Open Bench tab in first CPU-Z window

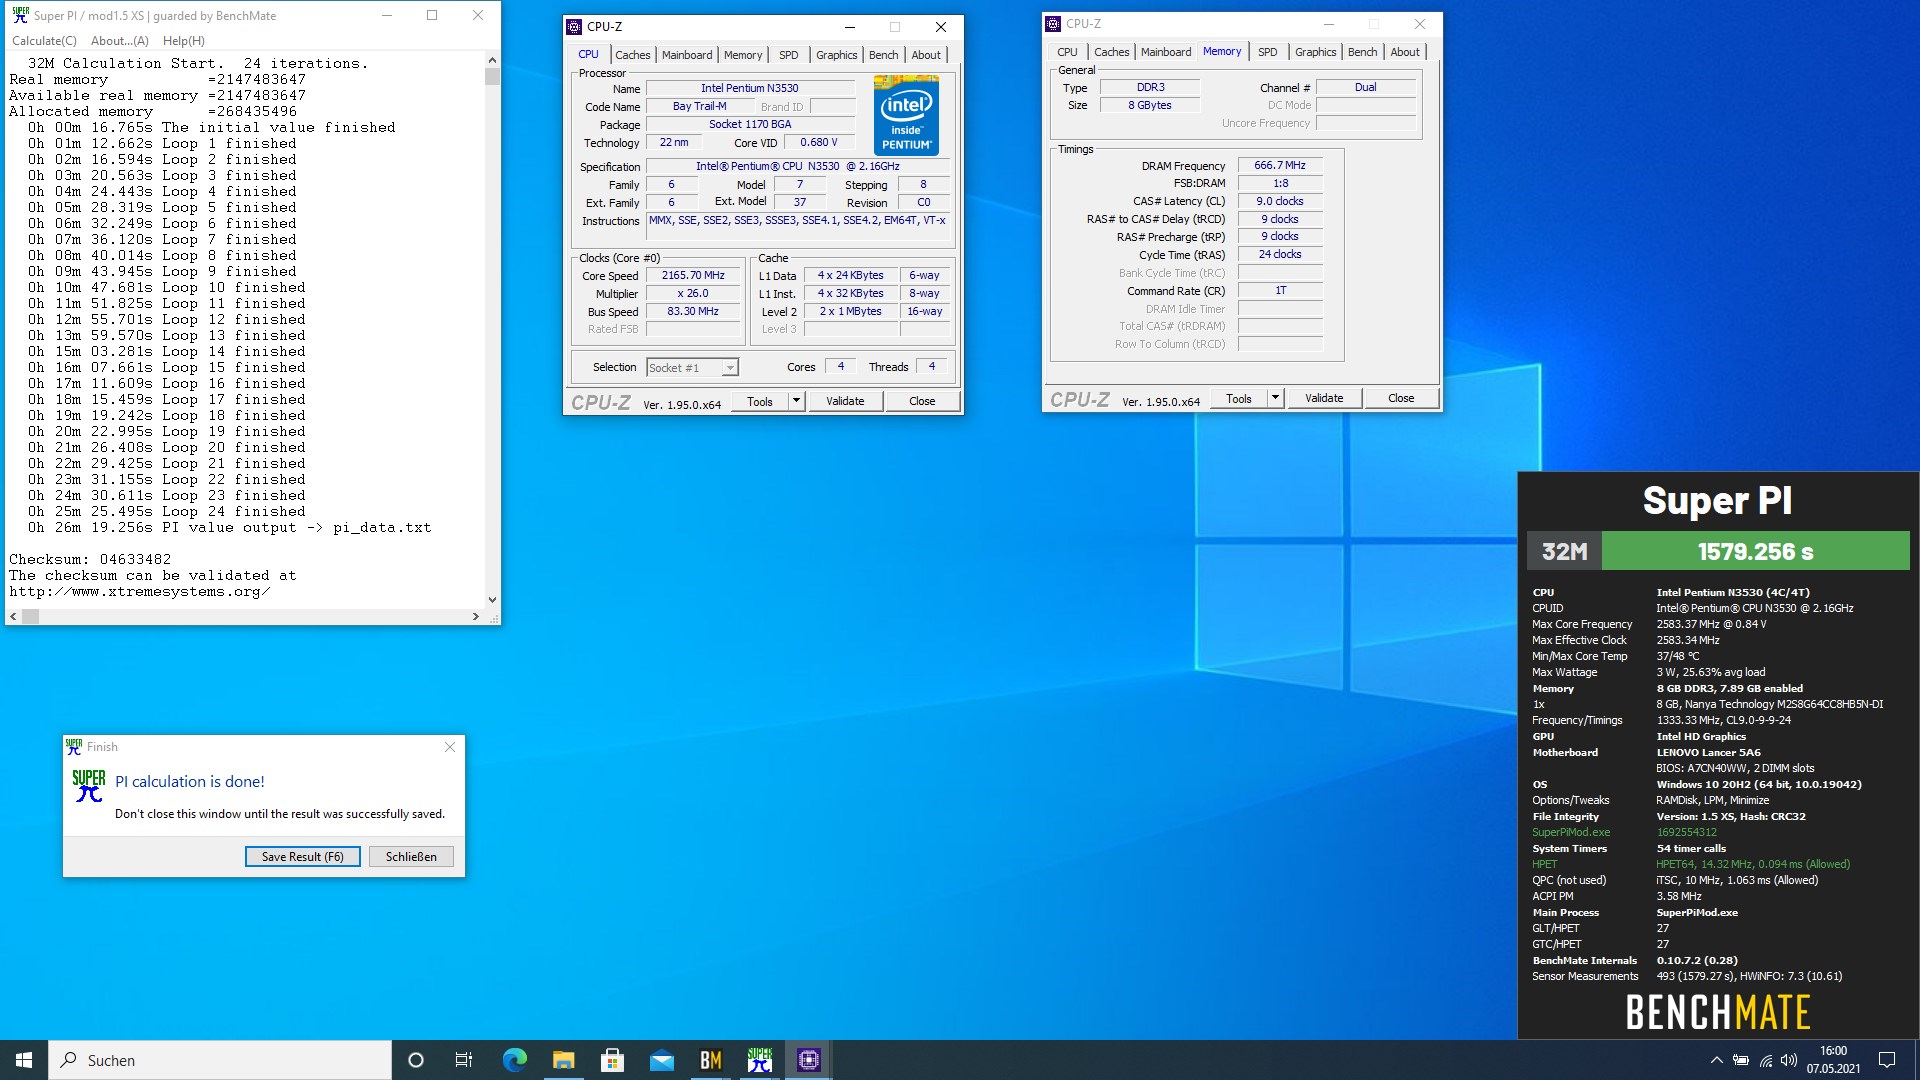pos(884,55)
